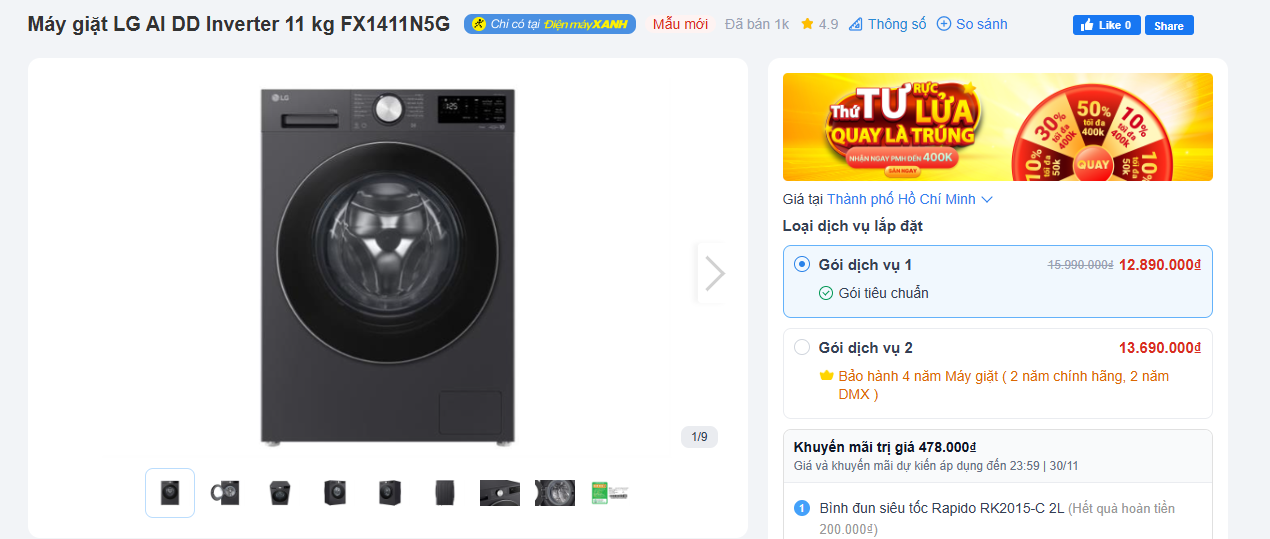Select the Gói dịch vụ 1 radio button
The width and height of the screenshot is (1270, 539).
coord(802,265)
